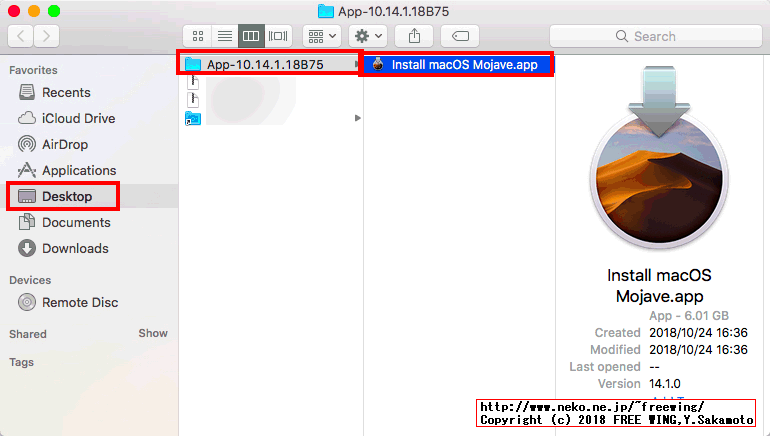770x436 pixels.
Task: Click the green zoom window button
Action: (x=54, y=11)
